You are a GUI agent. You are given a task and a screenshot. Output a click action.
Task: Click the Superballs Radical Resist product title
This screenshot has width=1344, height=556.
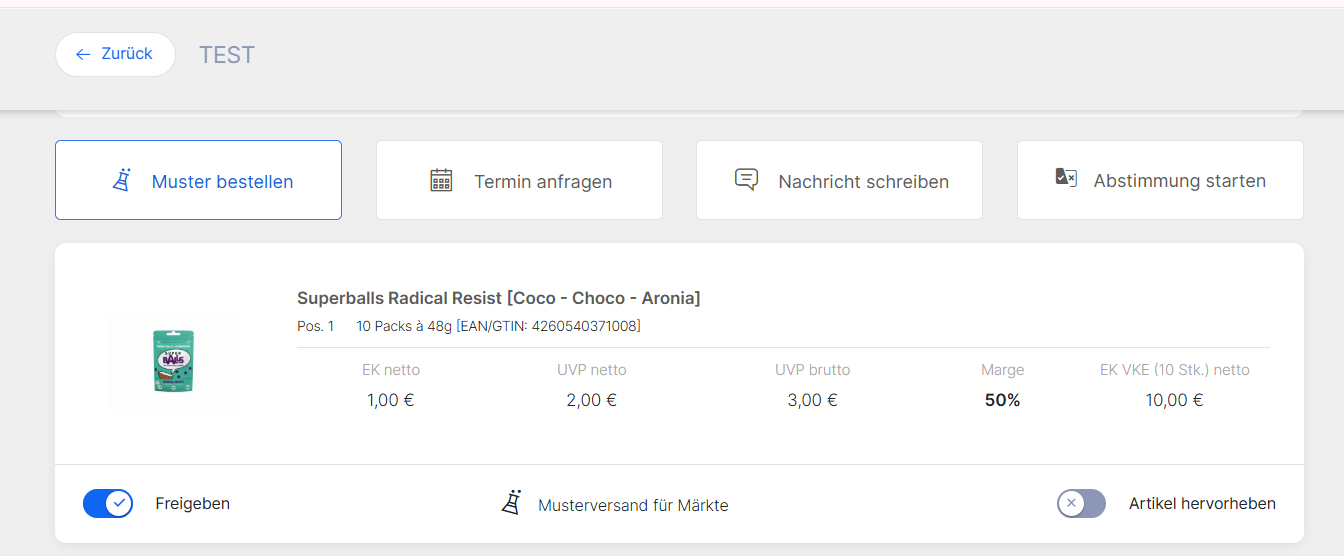(498, 298)
